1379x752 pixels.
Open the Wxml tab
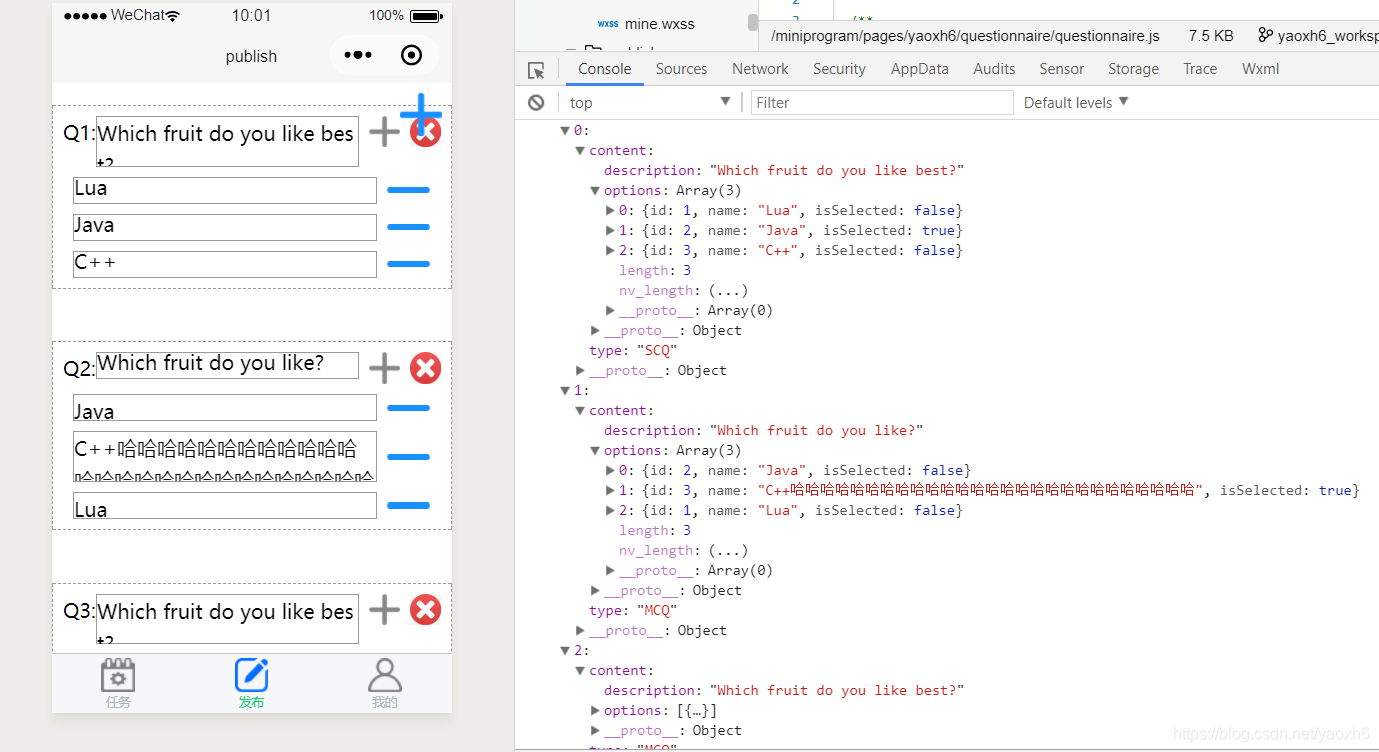[x=1260, y=69]
